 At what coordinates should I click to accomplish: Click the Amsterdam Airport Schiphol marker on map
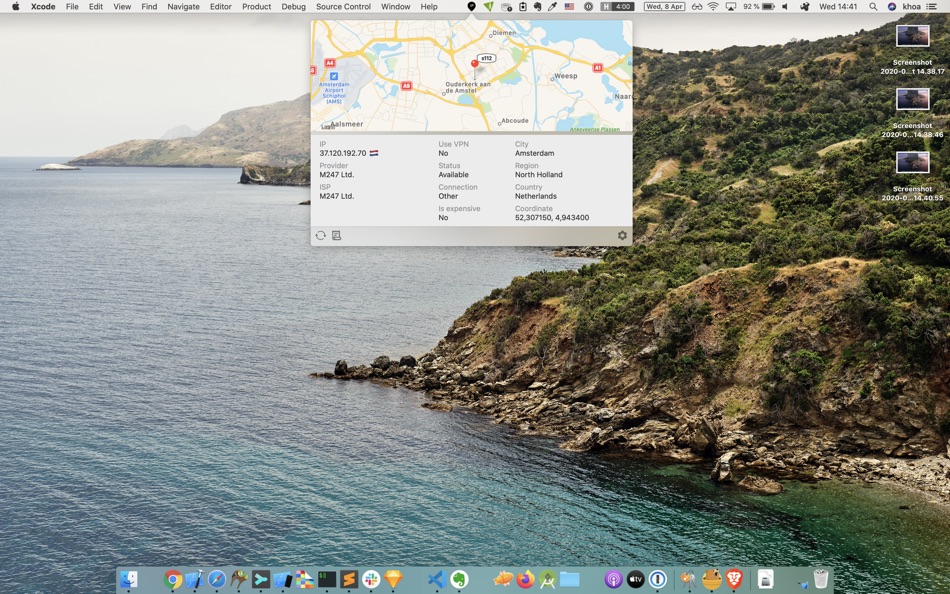[x=334, y=76]
